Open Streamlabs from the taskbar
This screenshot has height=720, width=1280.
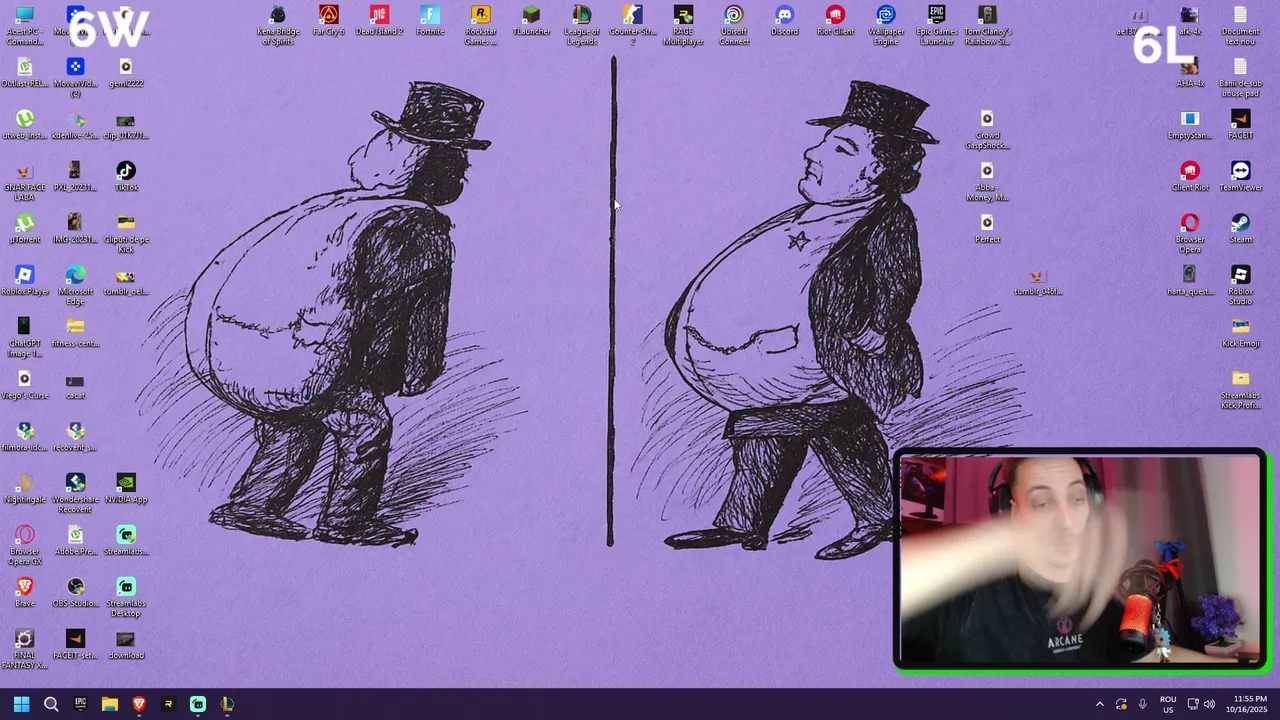click(x=198, y=704)
